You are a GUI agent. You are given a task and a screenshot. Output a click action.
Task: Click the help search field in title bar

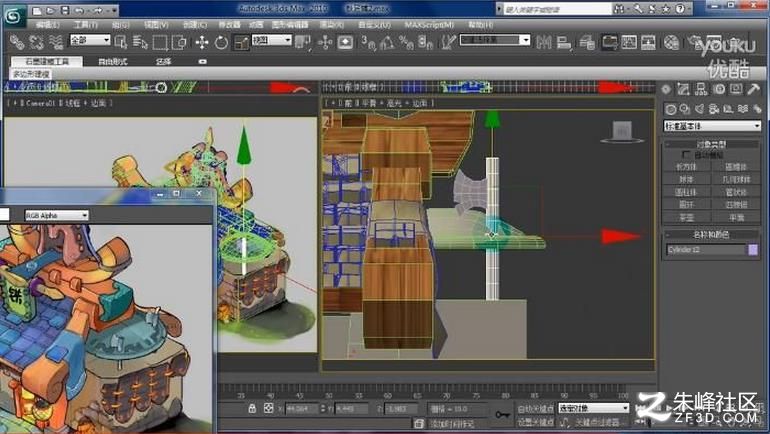pos(557,9)
